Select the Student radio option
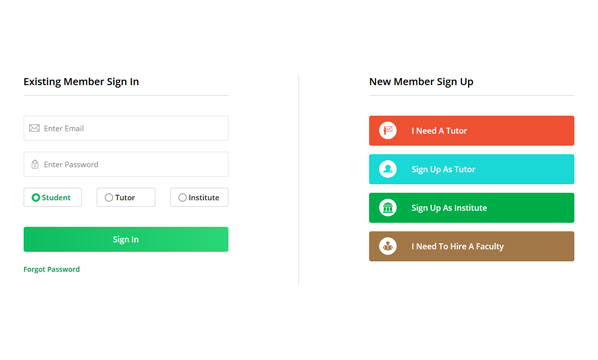 point(53,198)
